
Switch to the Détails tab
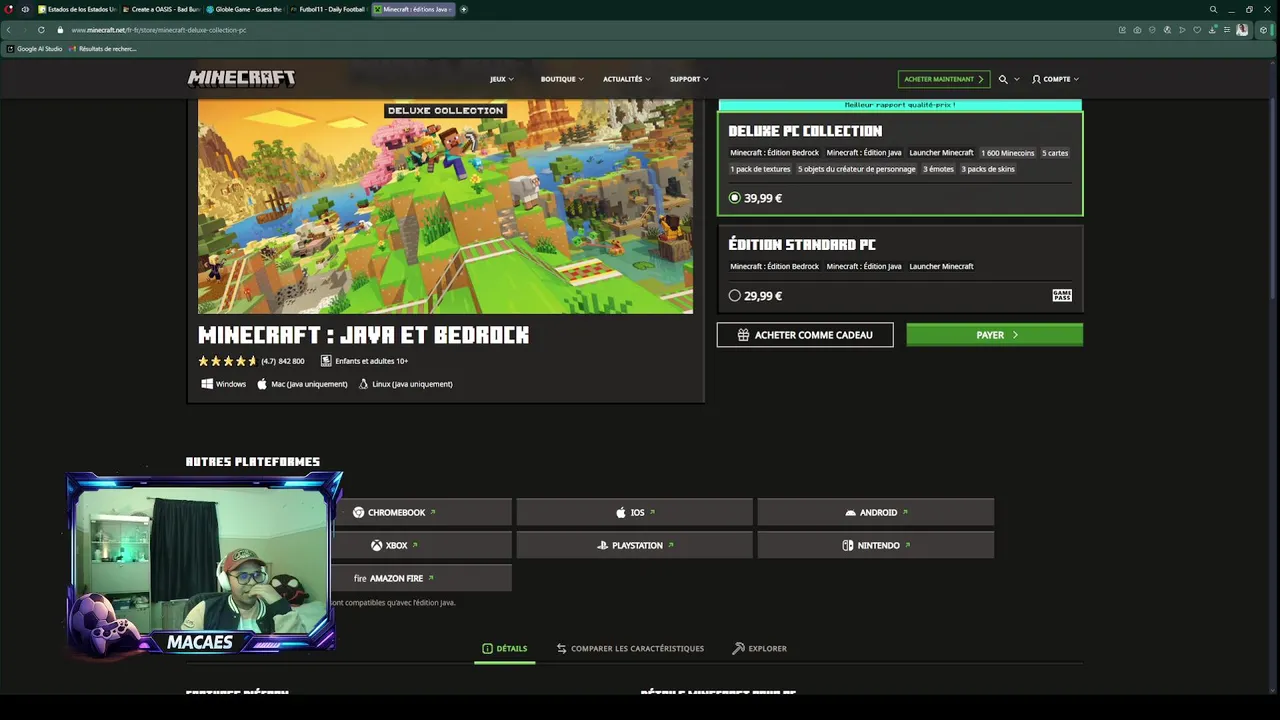pyautogui.click(x=505, y=649)
